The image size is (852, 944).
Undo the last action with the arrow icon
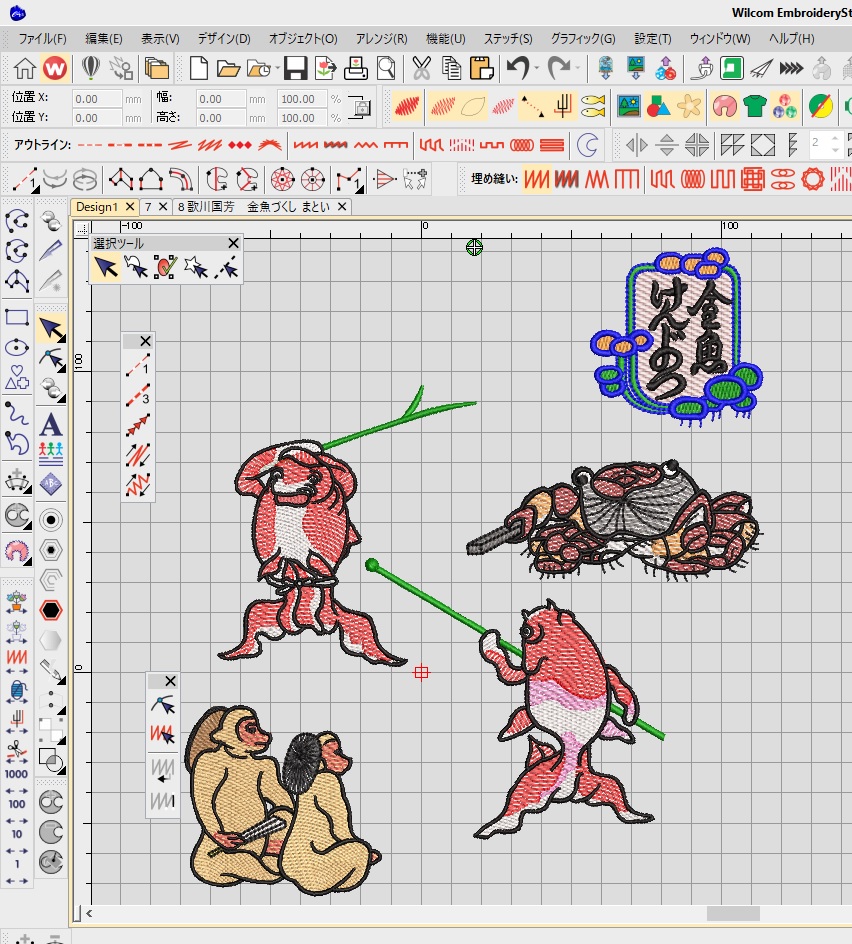click(x=517, y=68)
